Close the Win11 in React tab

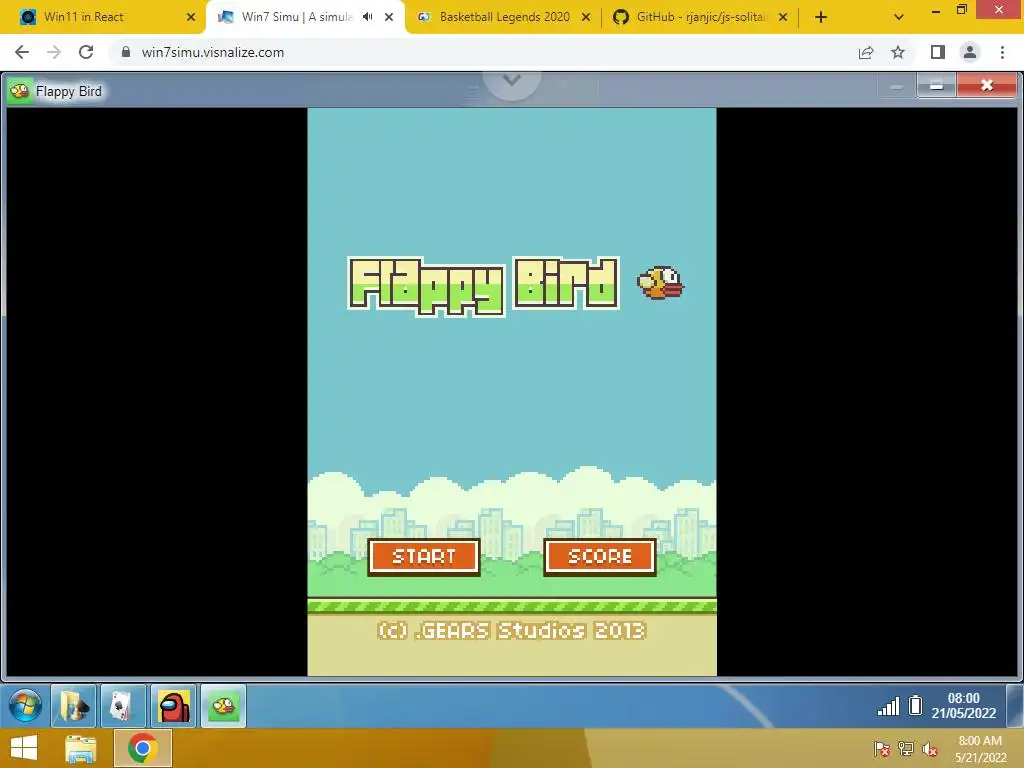tap(191, 17)
